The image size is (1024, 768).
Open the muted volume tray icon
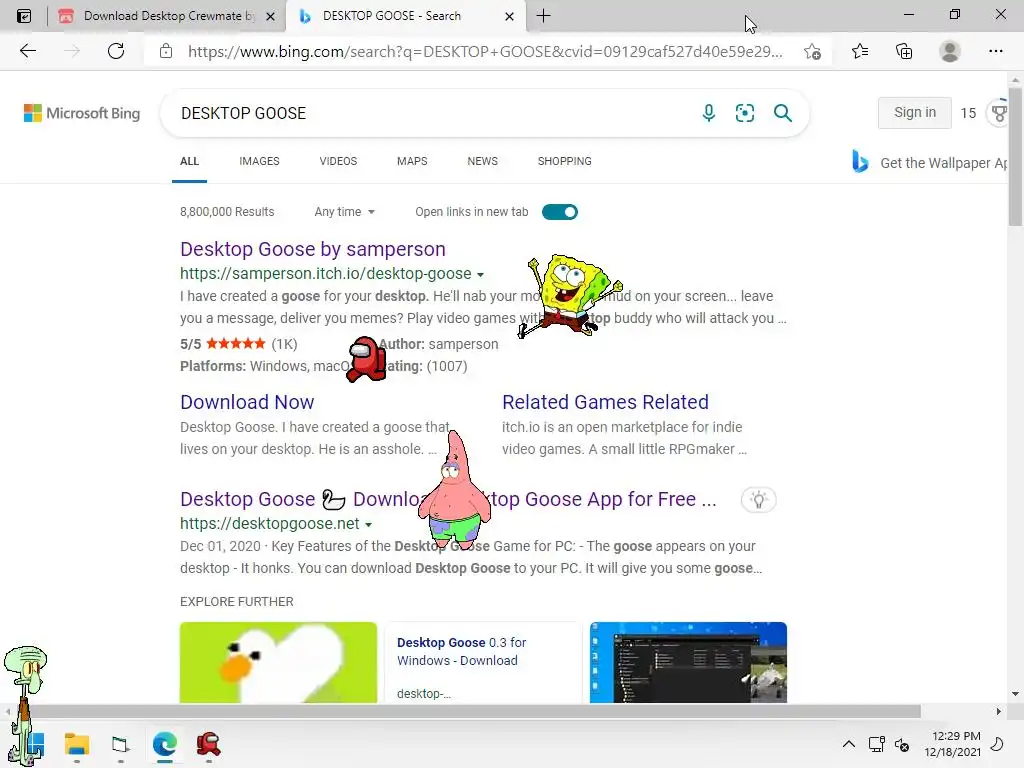(902, 744)
